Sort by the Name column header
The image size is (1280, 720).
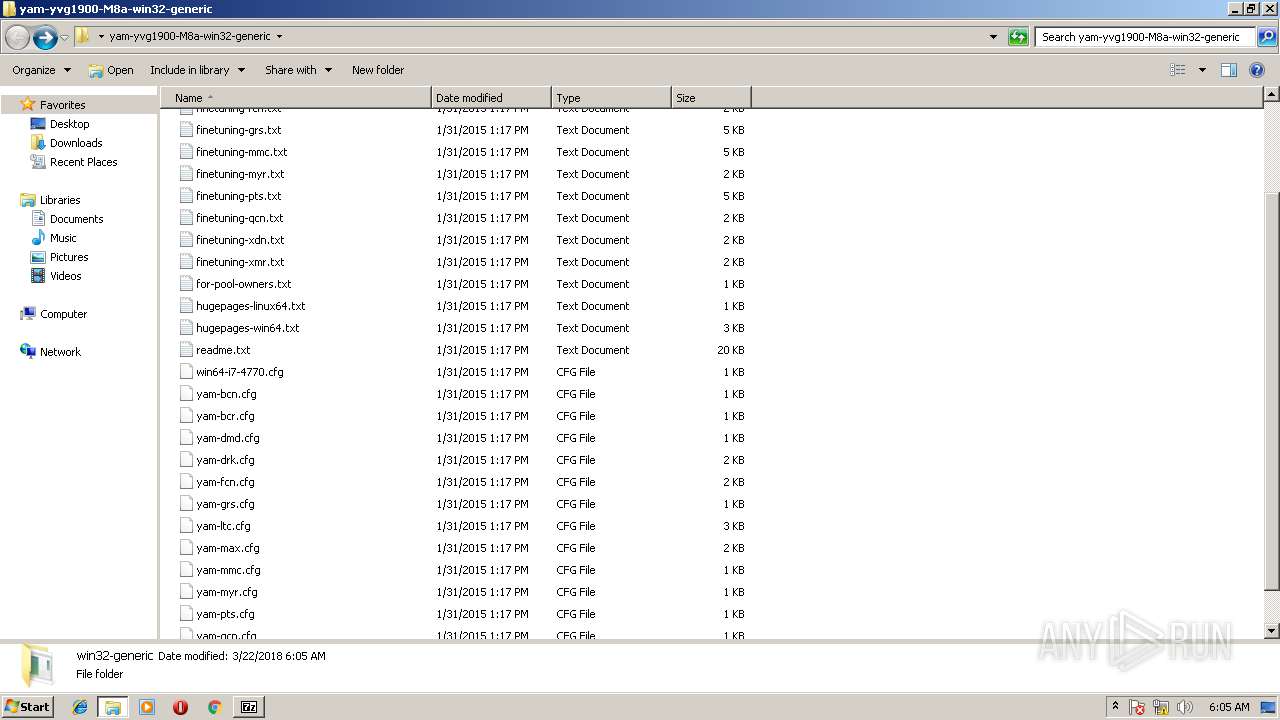(x=296, y=98)
